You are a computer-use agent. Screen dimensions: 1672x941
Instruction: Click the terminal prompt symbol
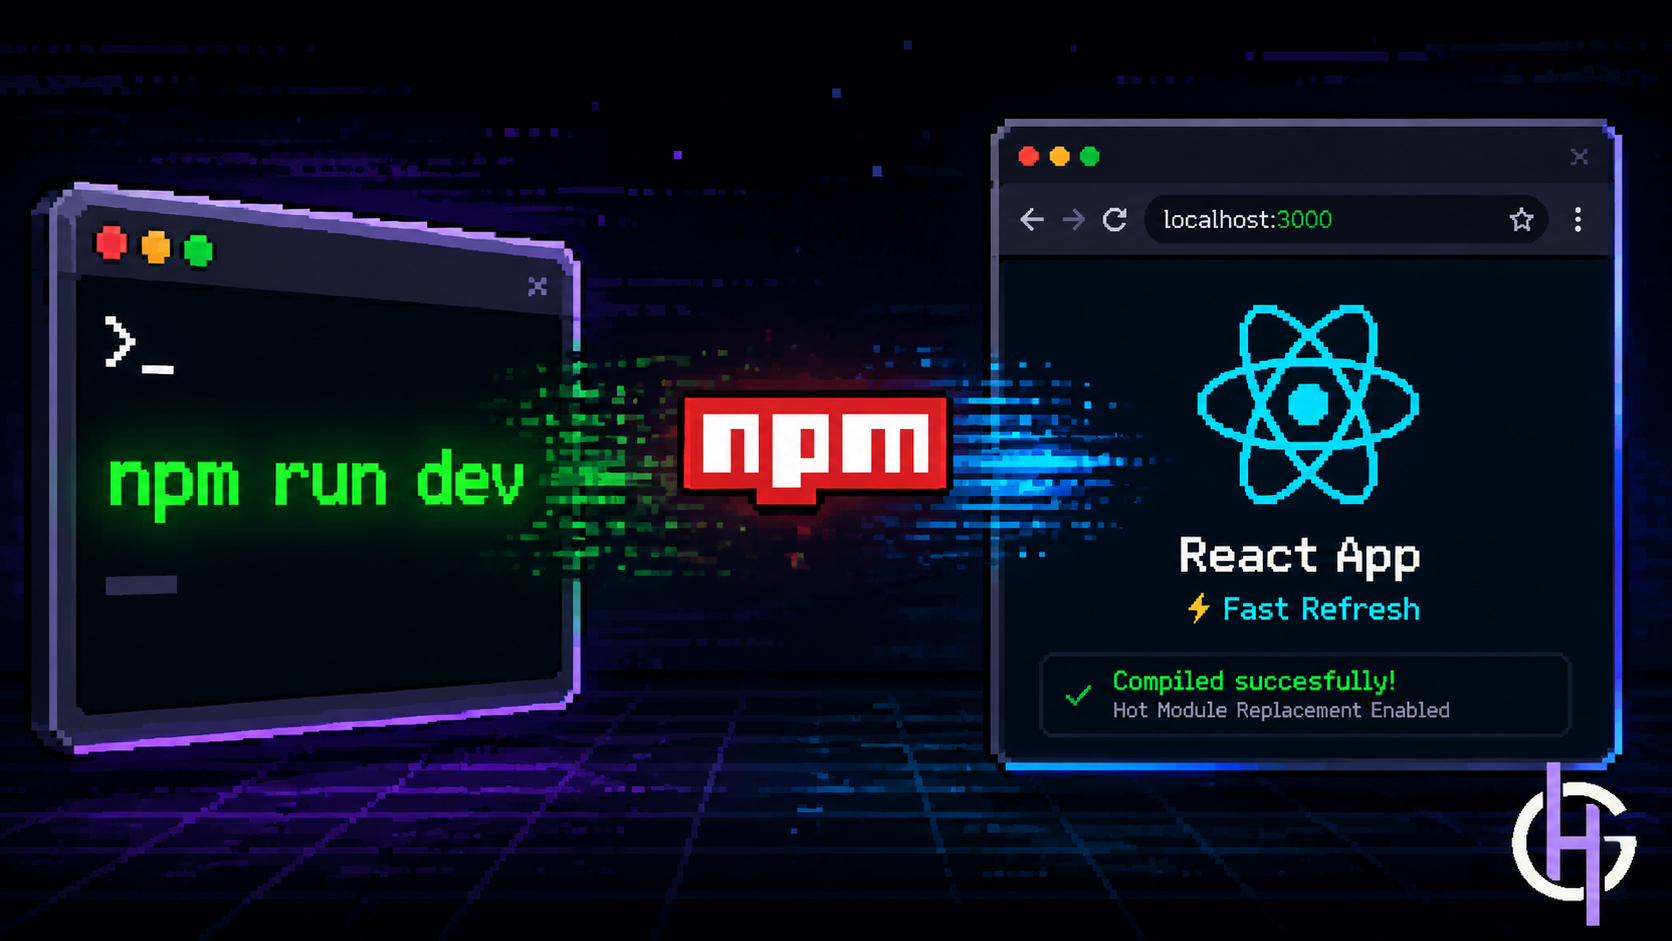pyautogui.click(x=138, y=345)
